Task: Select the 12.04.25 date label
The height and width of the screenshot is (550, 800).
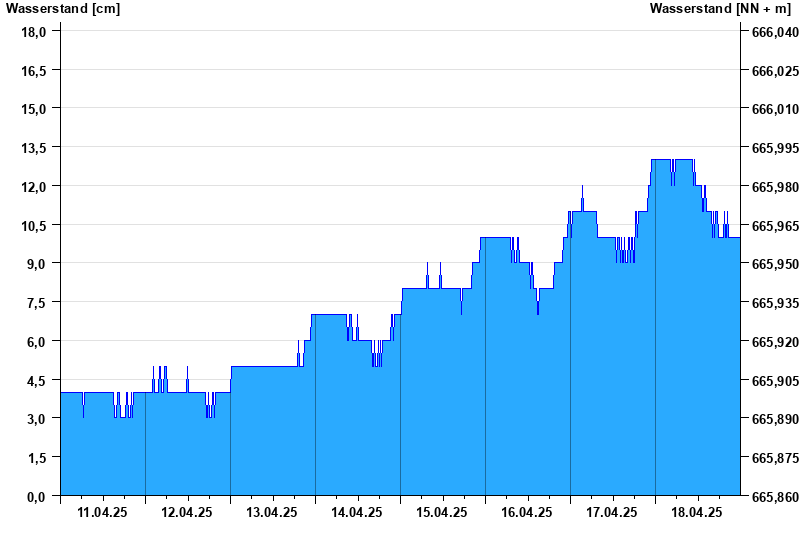Action: click(187, 513)
